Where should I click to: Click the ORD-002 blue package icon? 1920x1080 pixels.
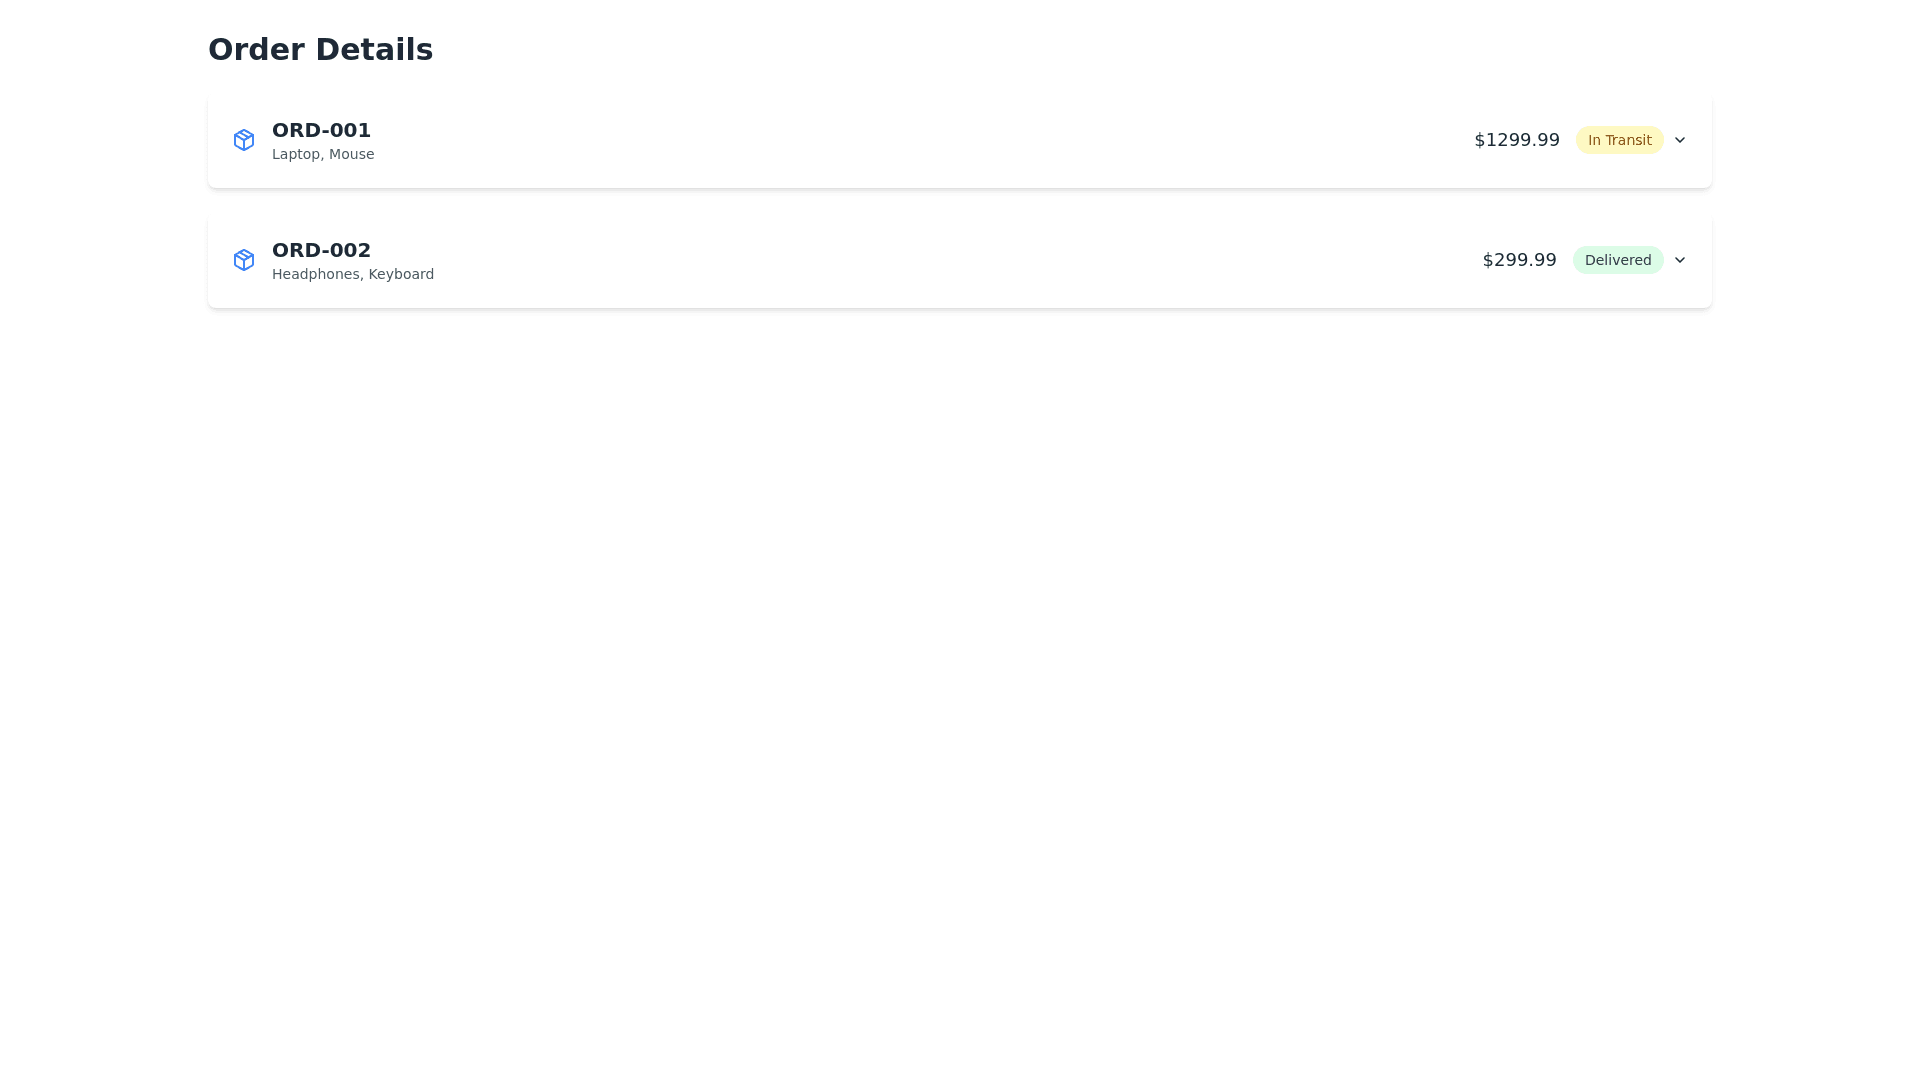tap(243, 260)
